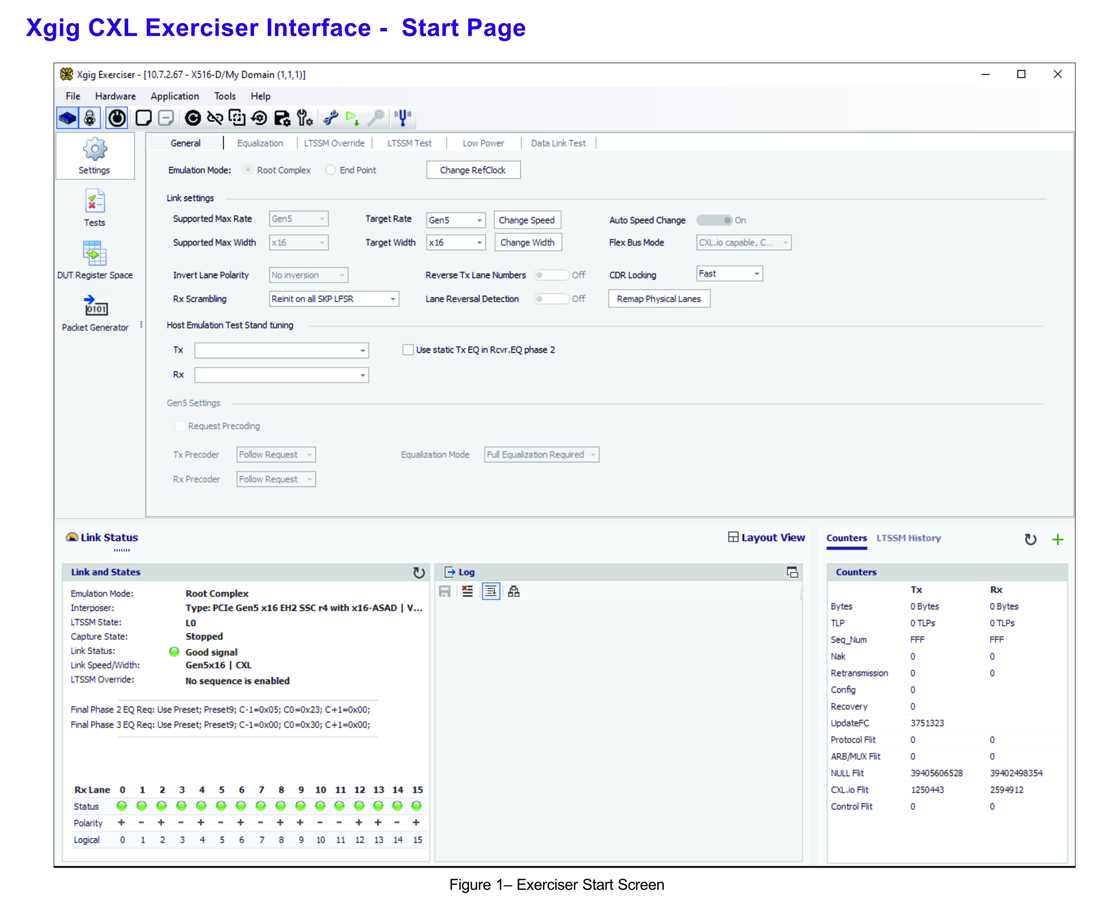Screen dimensions: 1100x911
Task: Refresh the Link and States panel
Action: pos(419,572)
